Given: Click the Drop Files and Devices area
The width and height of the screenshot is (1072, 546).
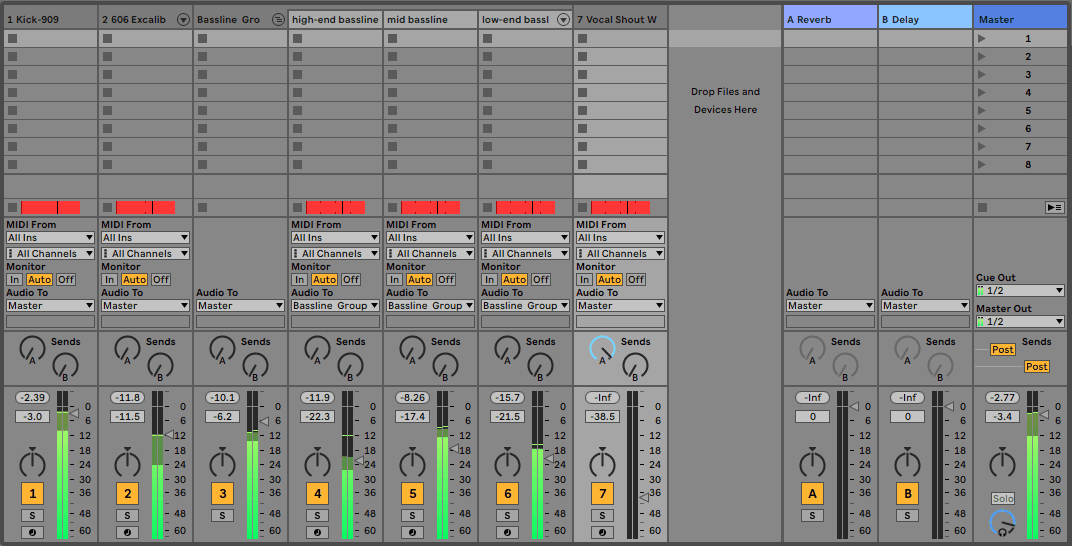Looking at the screenshot, I should (x=725, y=100).
